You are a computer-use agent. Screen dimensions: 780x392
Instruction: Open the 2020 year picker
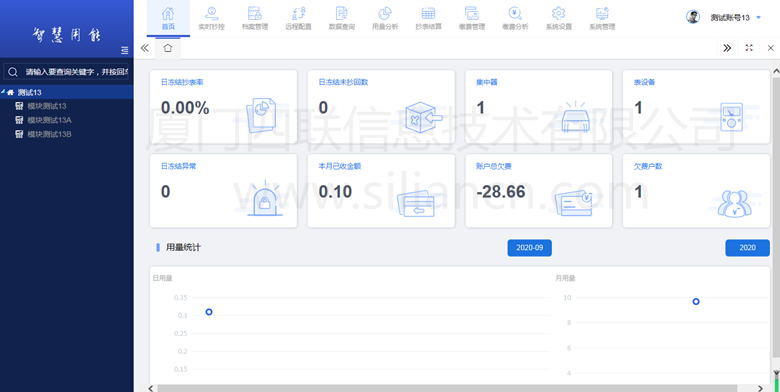pos(747,248)
